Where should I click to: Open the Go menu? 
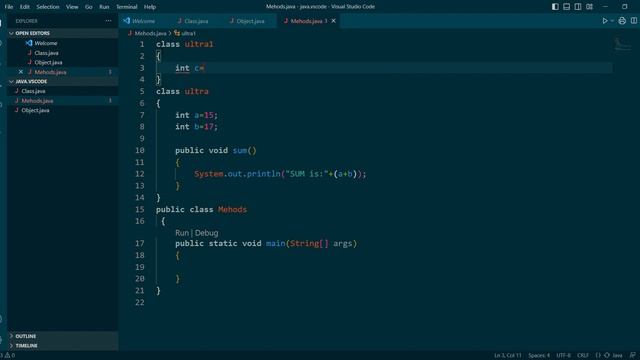coord(89,7)
